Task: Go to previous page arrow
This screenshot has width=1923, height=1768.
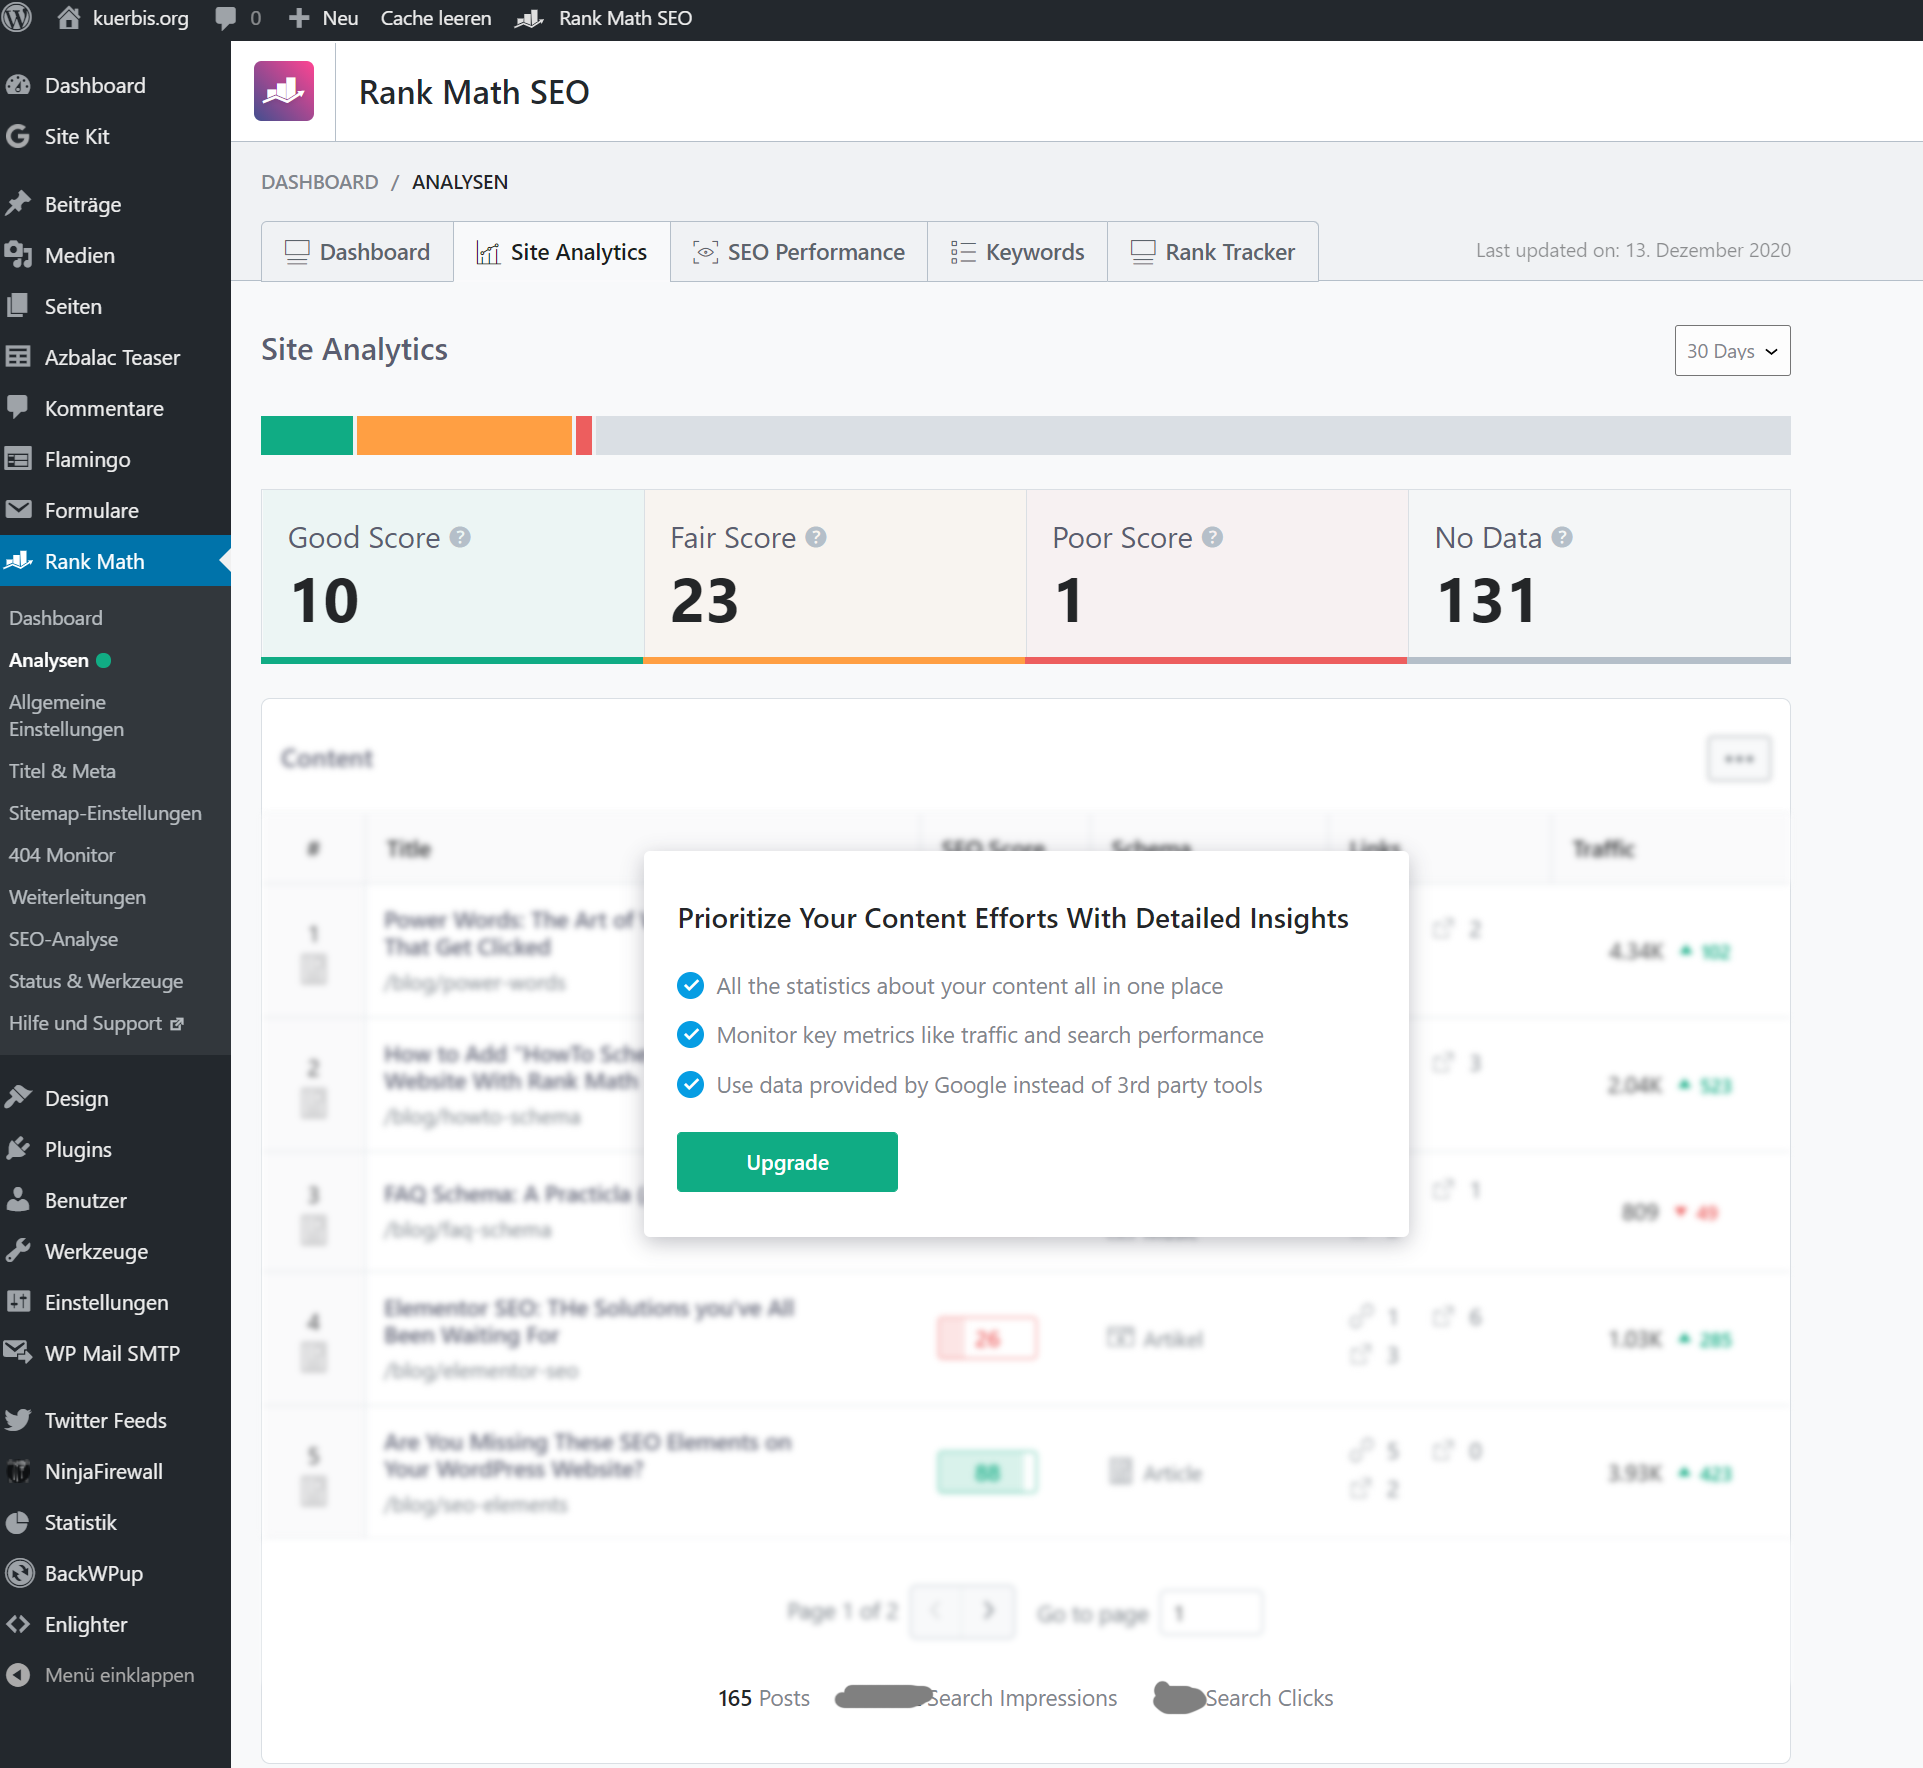Action: tap(937, 1611)
